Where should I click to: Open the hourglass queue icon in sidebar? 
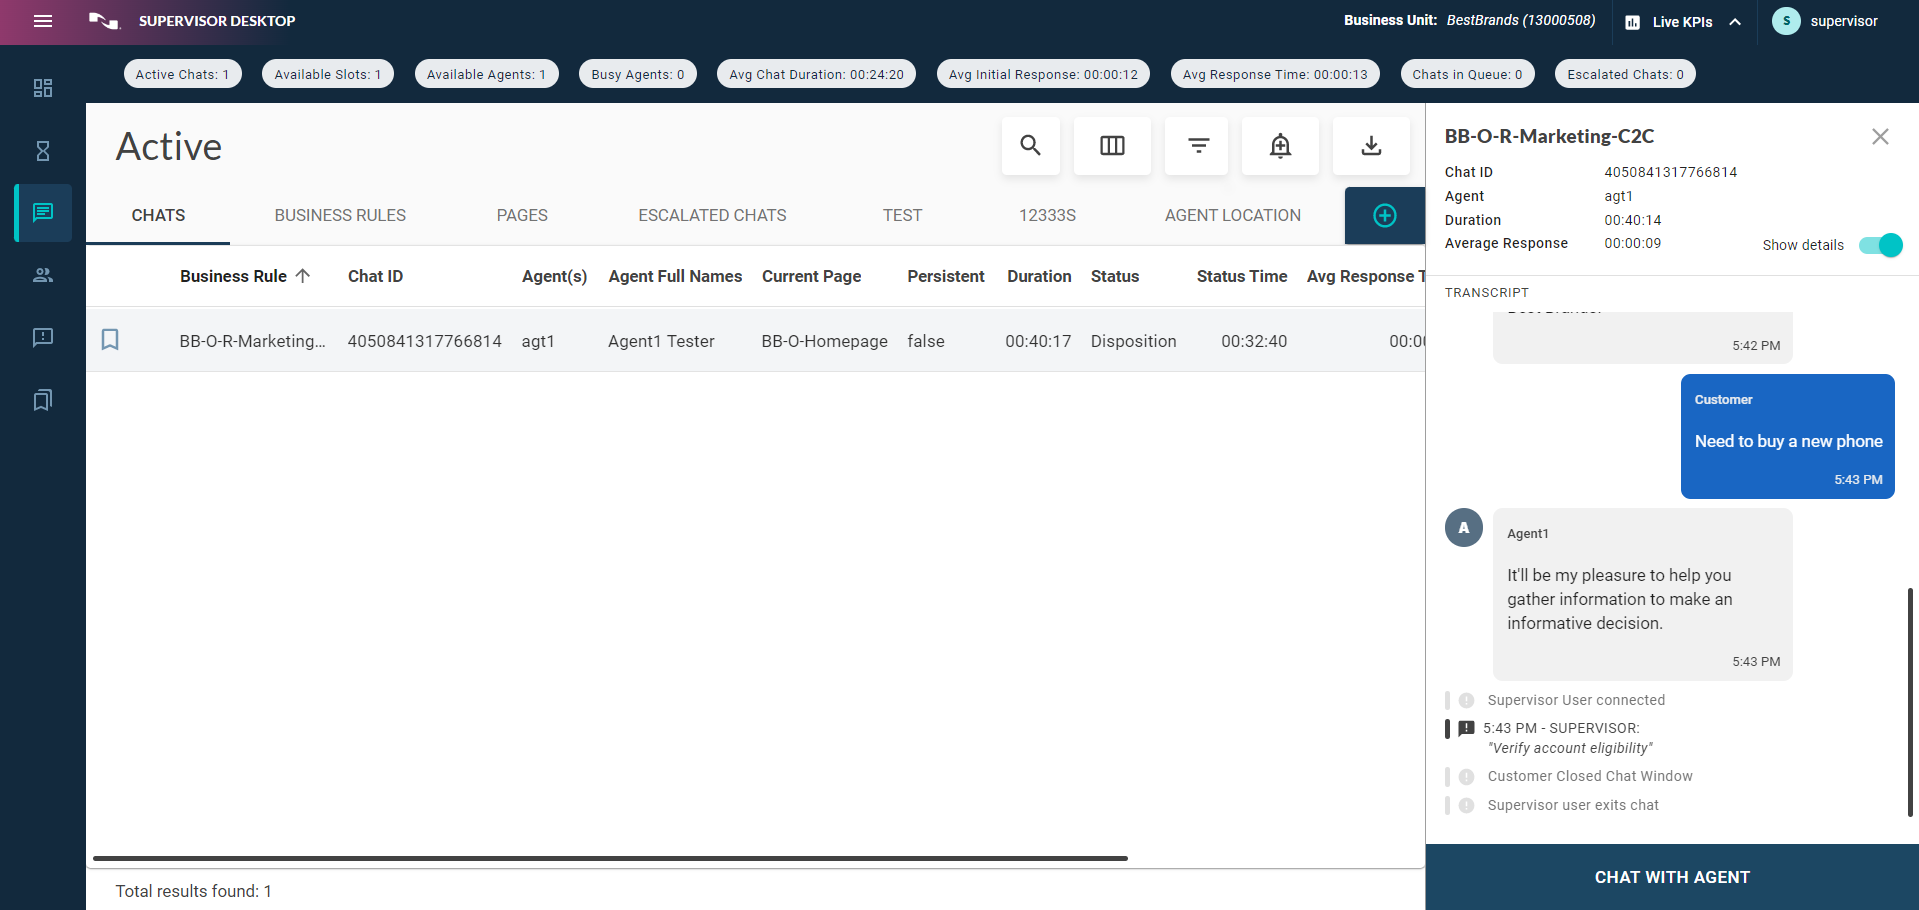pyautogui.click(x=43, y=151)
